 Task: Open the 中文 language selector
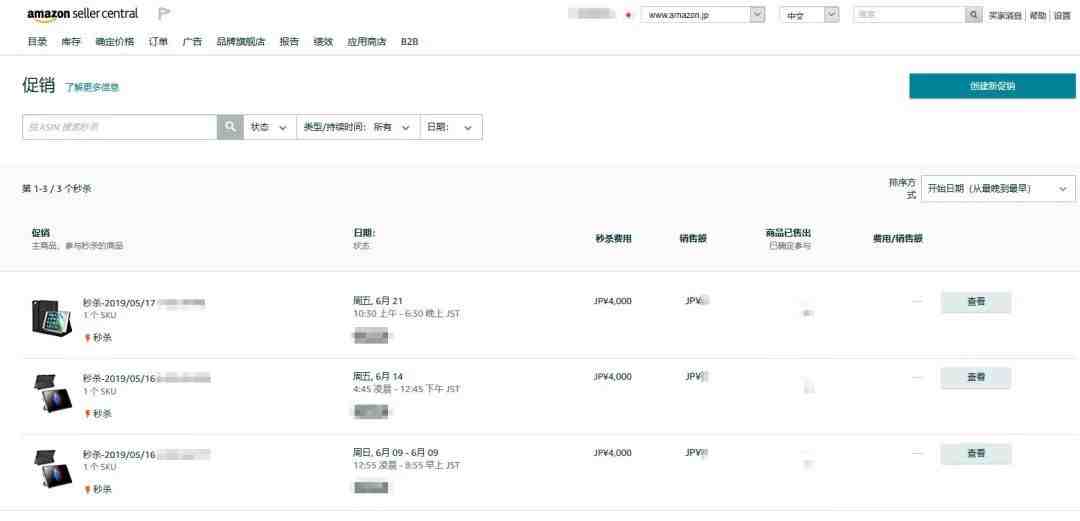809,15
